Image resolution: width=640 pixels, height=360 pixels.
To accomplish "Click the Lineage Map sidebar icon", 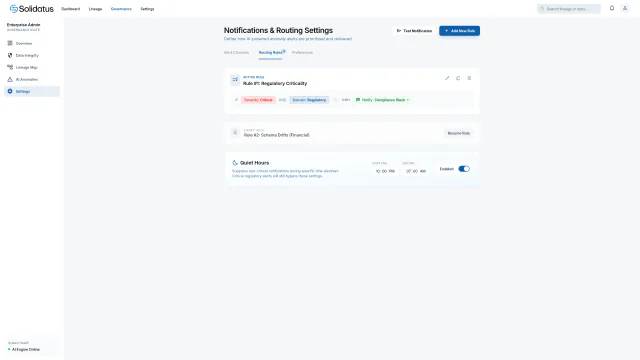I will tap(10, 67).
